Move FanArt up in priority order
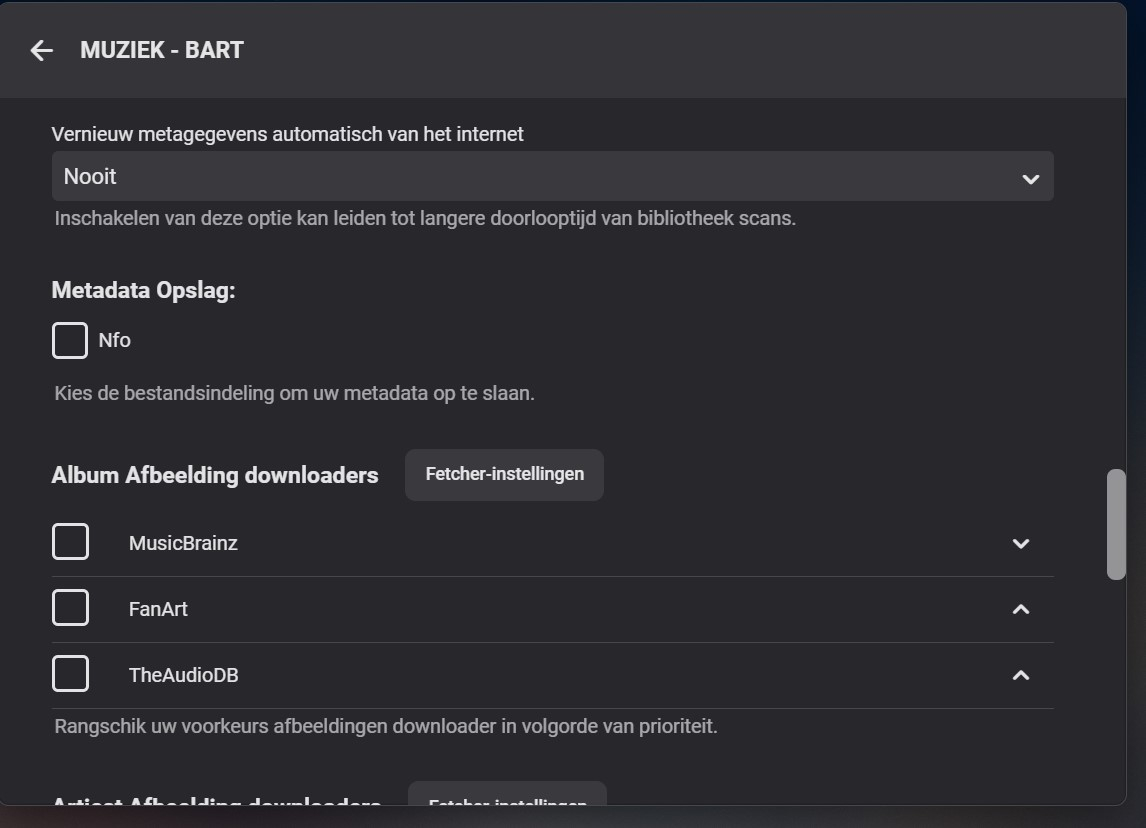The height and width of the screenshot is (828, 1146). 1020,609
